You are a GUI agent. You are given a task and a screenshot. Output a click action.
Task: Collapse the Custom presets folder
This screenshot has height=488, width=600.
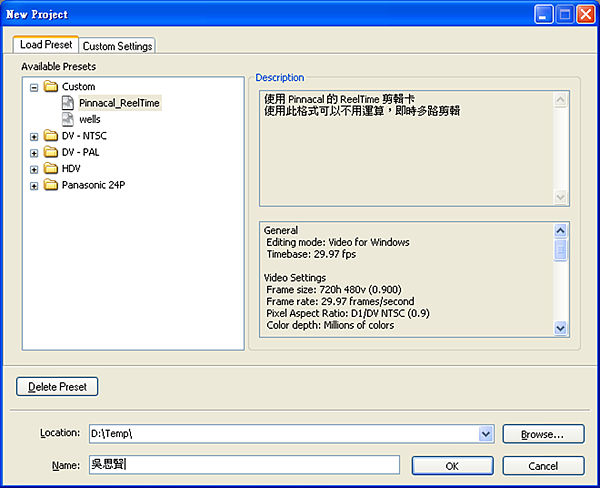(34, 88)
